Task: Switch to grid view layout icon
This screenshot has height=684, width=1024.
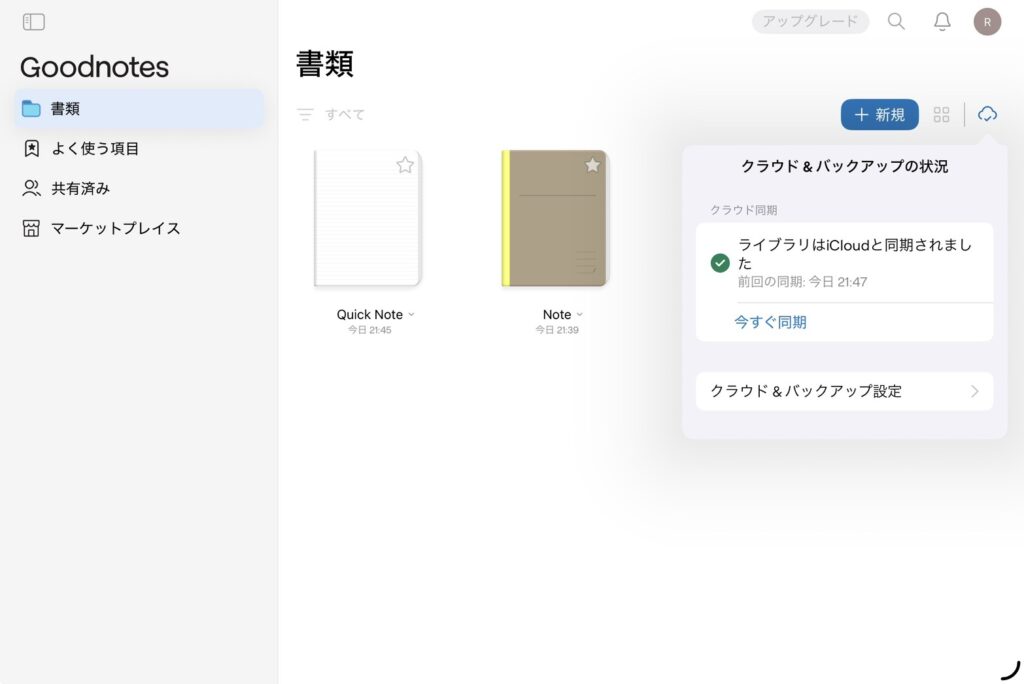Action: click(941, 115)
